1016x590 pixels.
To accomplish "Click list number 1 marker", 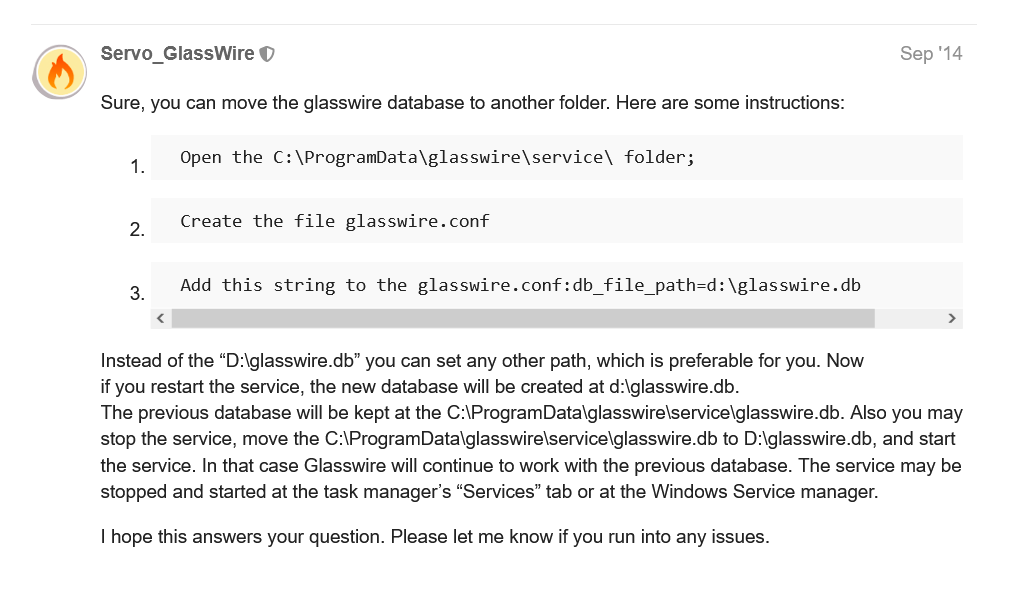I will click(137, 167).
